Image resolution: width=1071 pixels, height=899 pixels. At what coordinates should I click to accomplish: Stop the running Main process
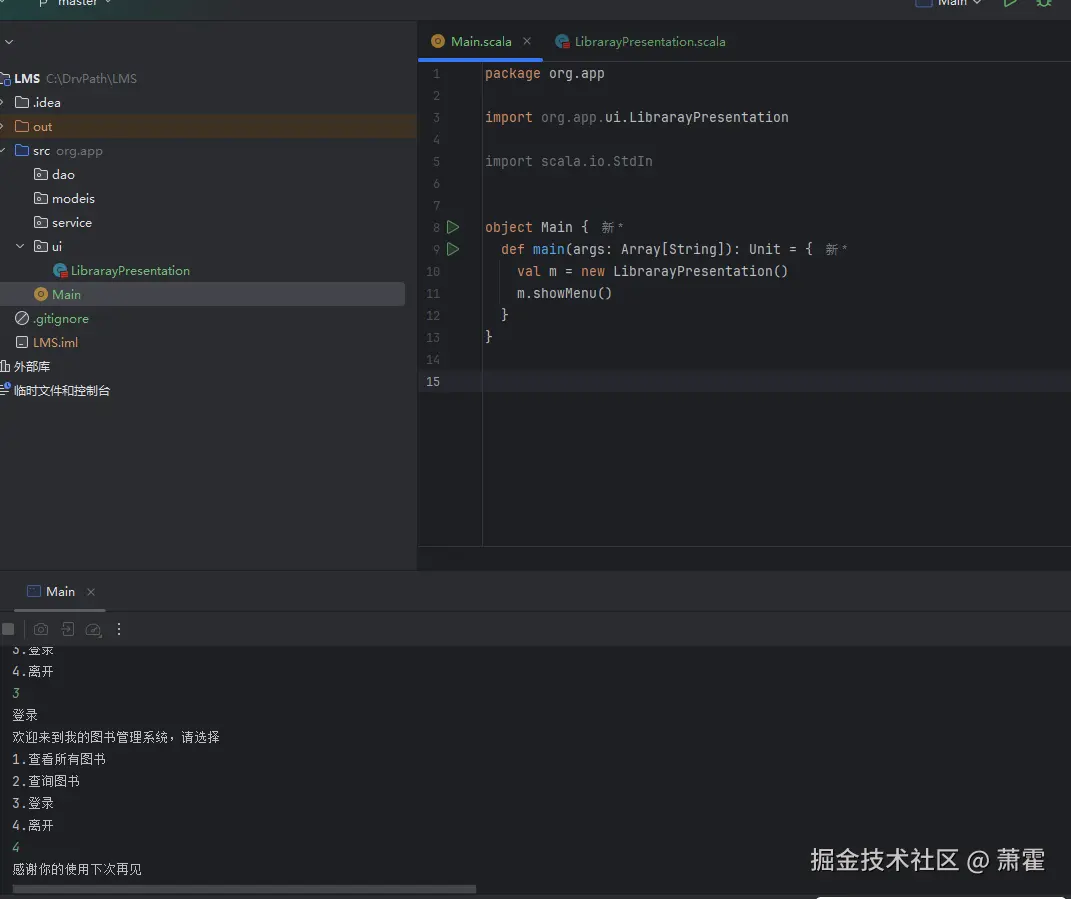[8, 629]
